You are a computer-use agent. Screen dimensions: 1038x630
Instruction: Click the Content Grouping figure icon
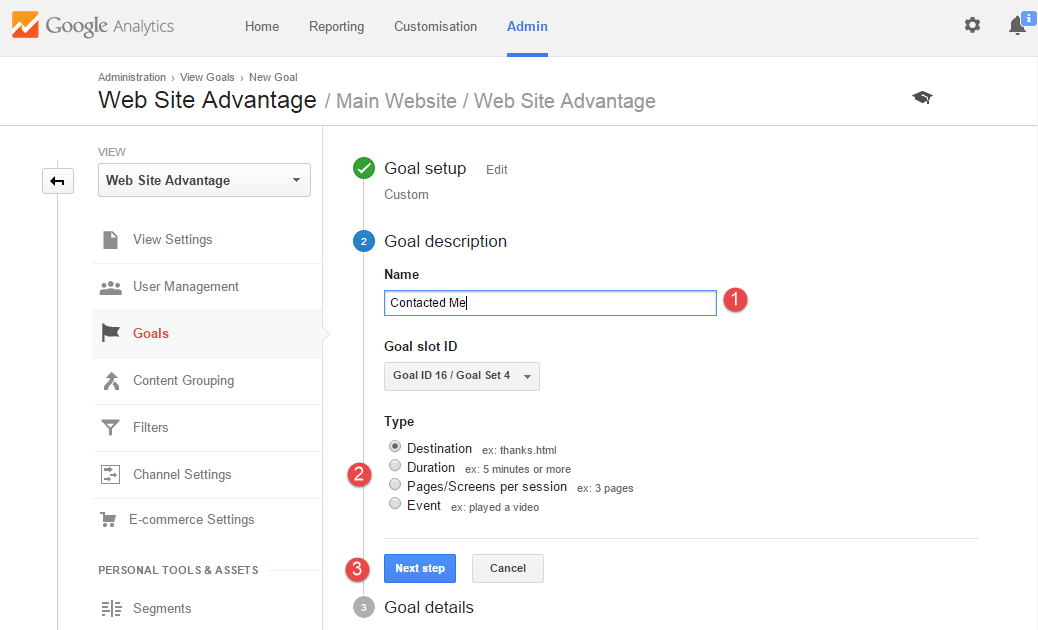(111, 381)
